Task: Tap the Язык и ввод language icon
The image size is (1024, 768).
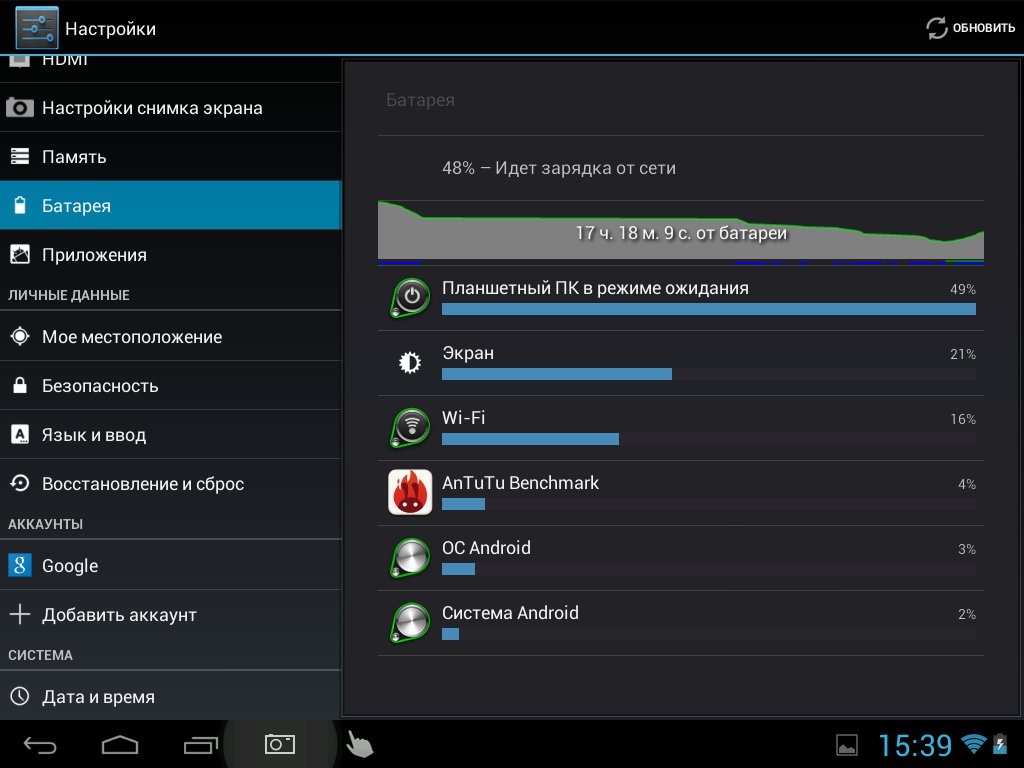Action: coord(20,435)
